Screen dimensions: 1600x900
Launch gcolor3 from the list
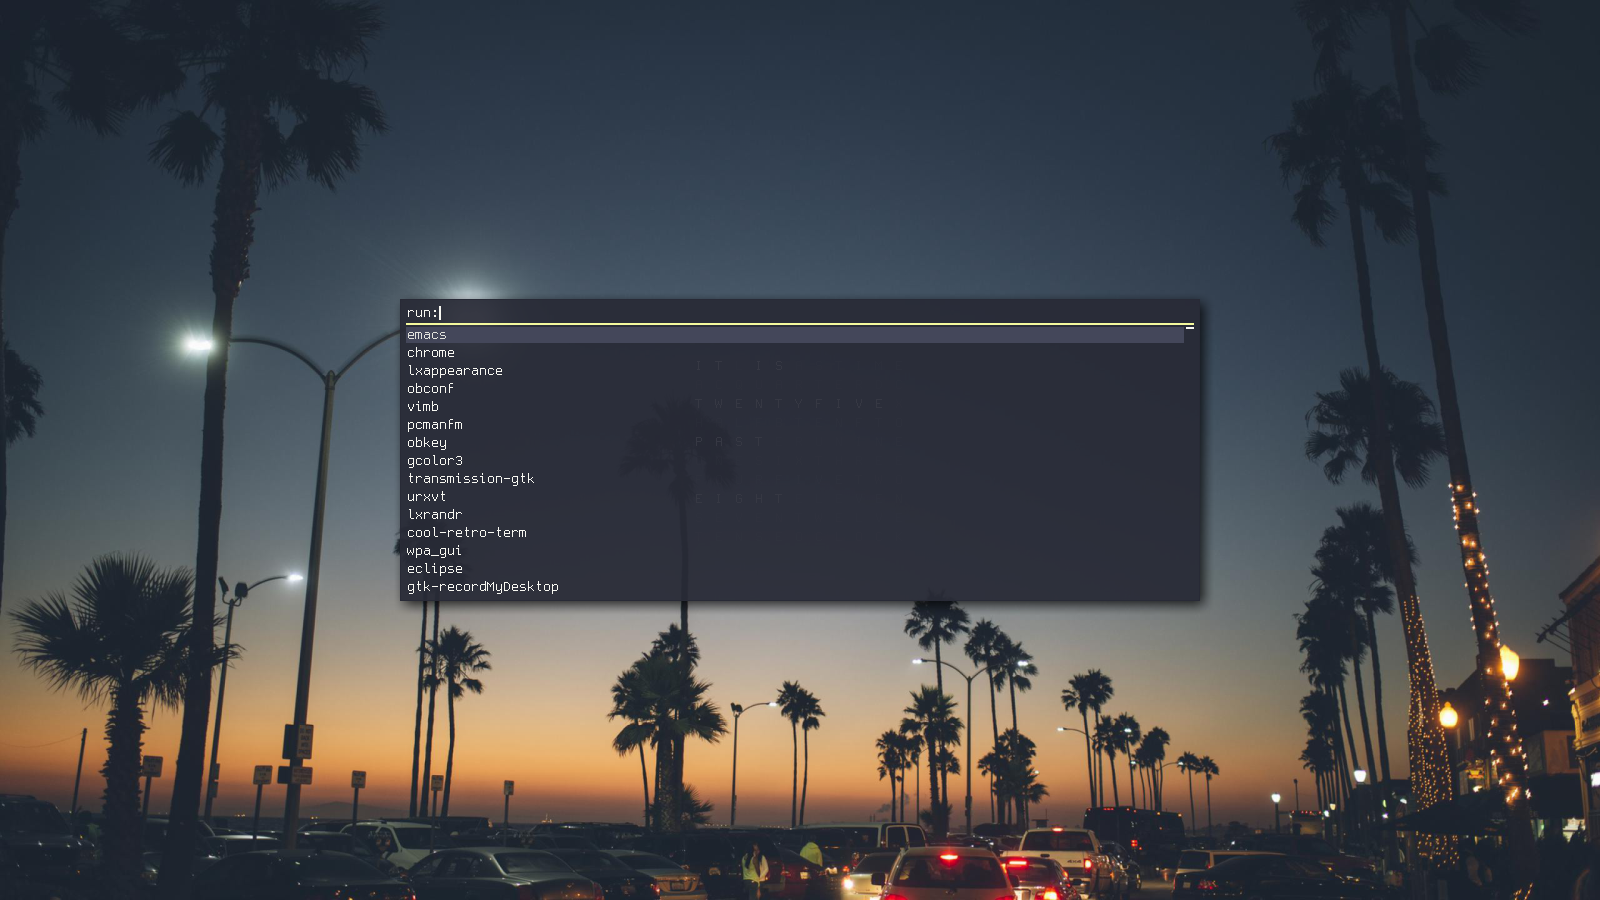click(x=794, y=461)
